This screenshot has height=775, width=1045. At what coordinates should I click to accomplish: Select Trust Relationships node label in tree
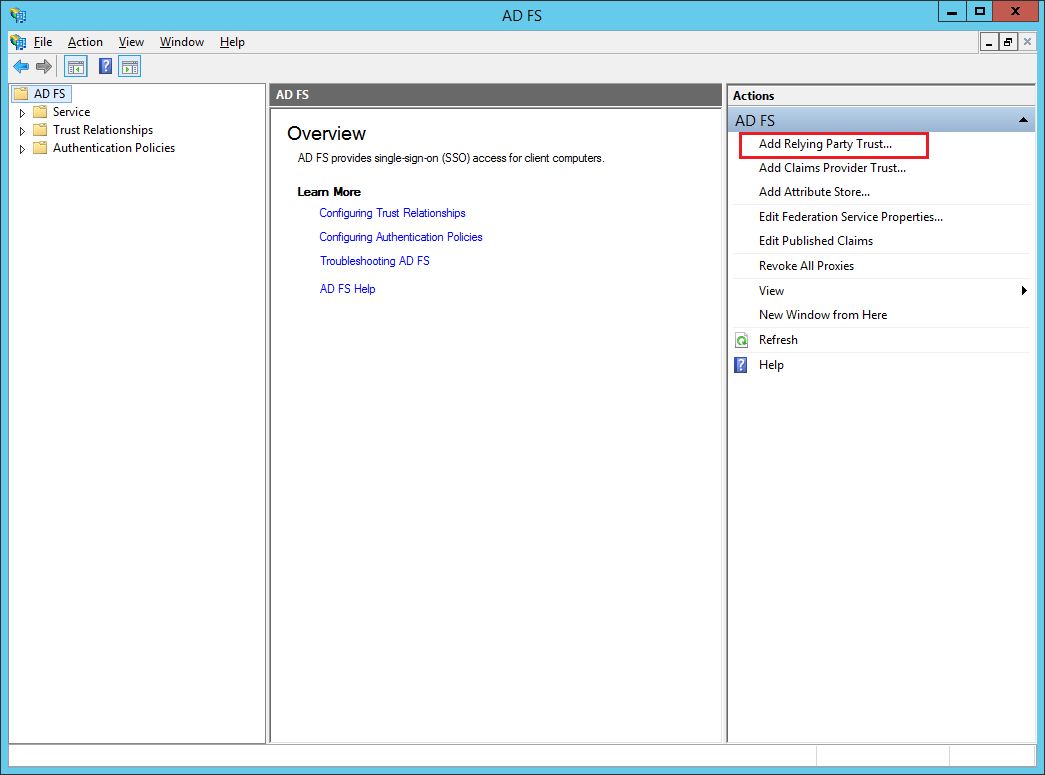pyautogui.click(x=103, y=129)
